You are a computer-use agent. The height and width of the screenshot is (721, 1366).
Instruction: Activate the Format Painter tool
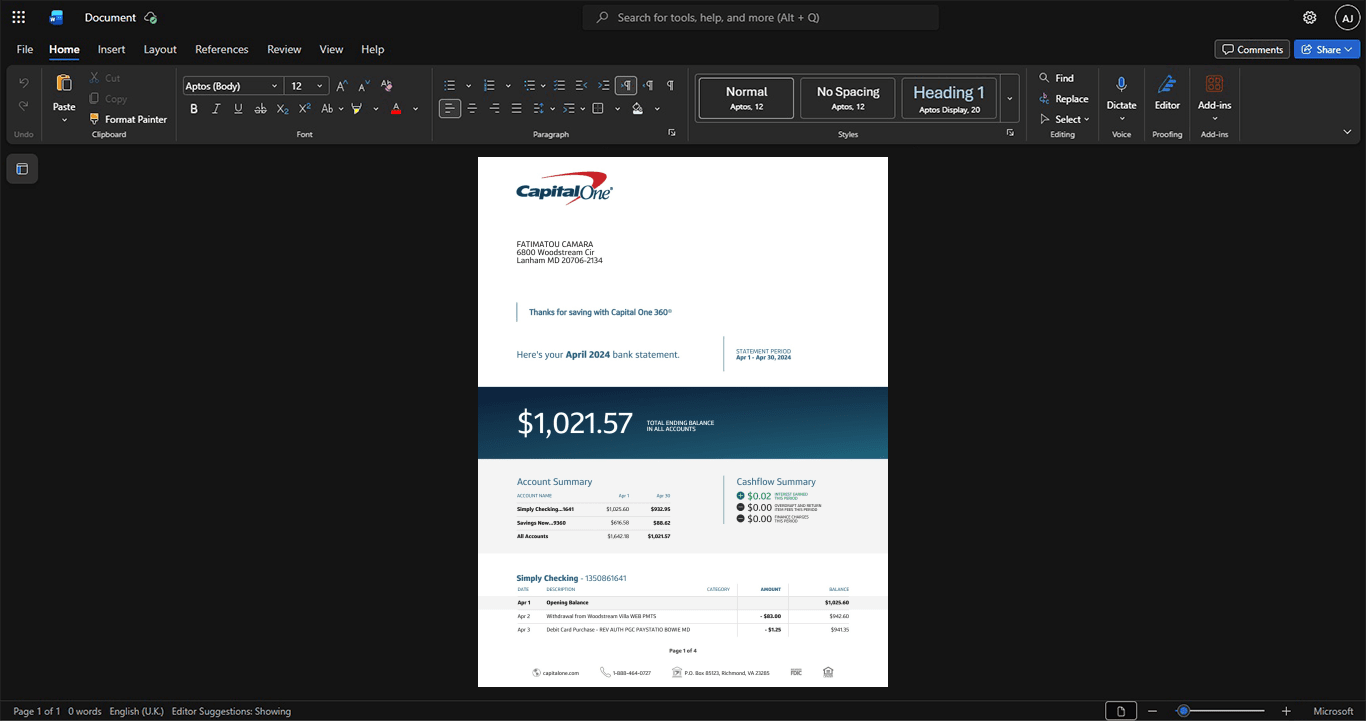point(128,119)
